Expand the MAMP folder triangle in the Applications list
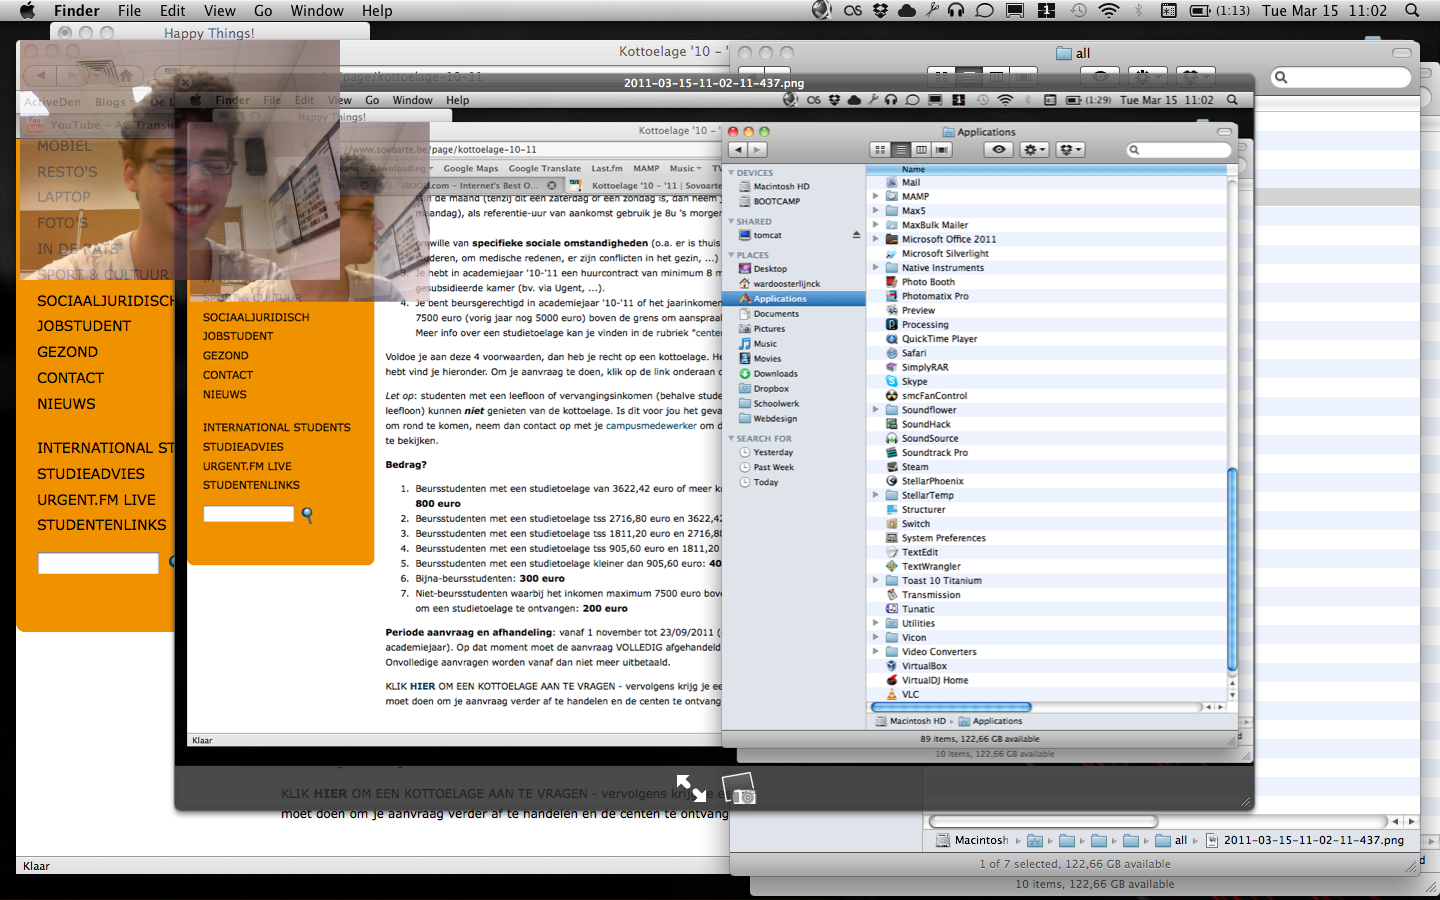The height and width of the screenshot is (900, 1440). 876,196
